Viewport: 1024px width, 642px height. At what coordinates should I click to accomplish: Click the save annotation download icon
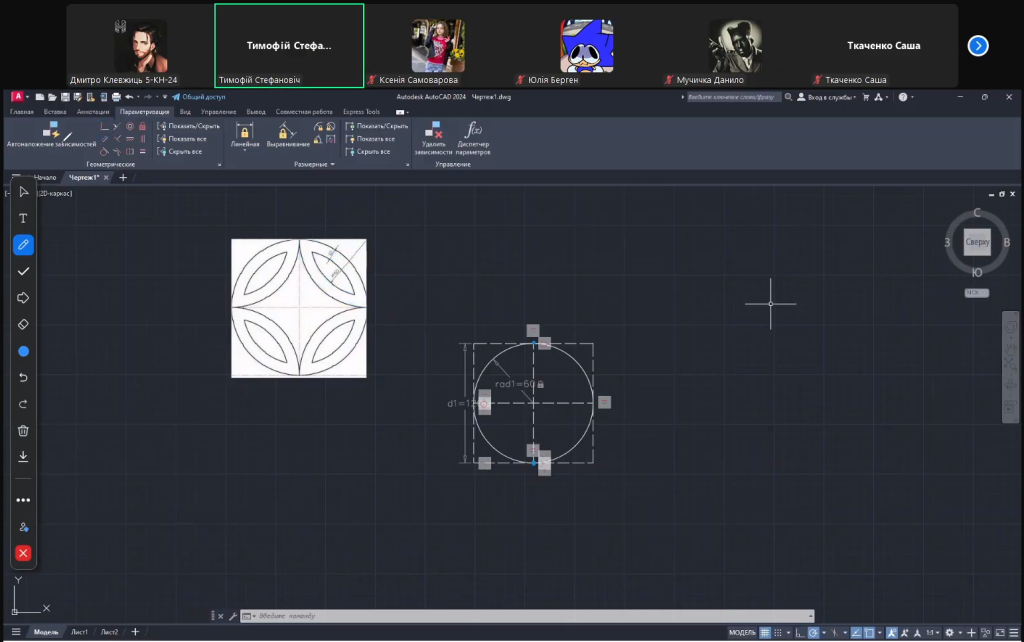pyautogui.click(x=23, y=456)
